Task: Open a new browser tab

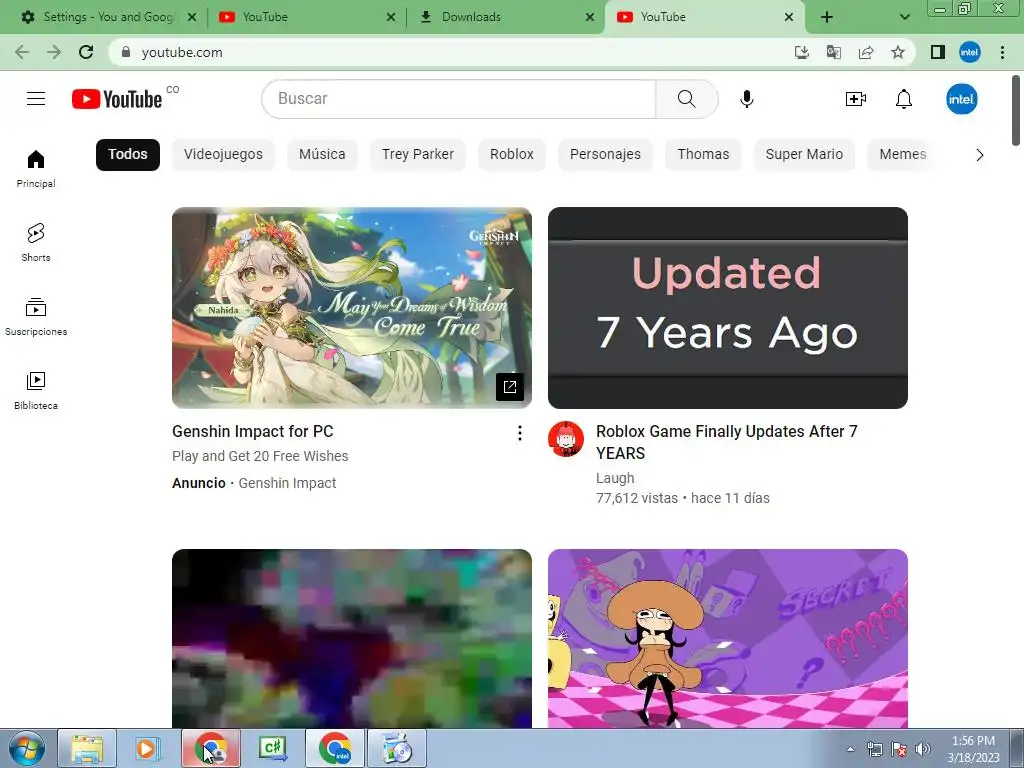Action: (x=827, y=17)
